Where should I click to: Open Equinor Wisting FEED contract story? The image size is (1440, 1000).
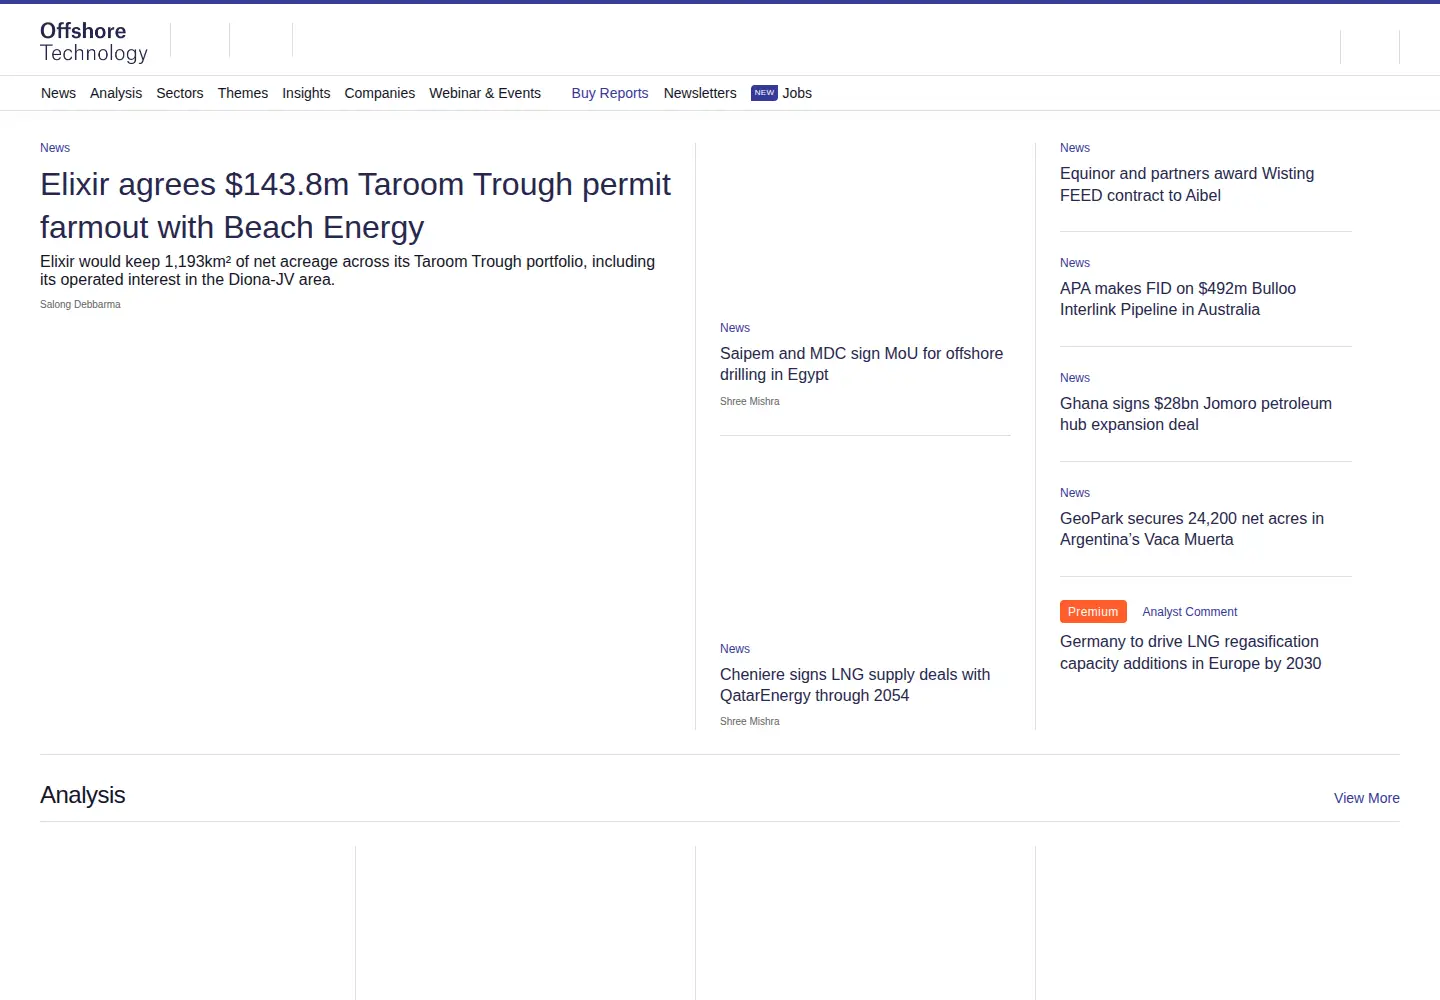click(1187, 185)
